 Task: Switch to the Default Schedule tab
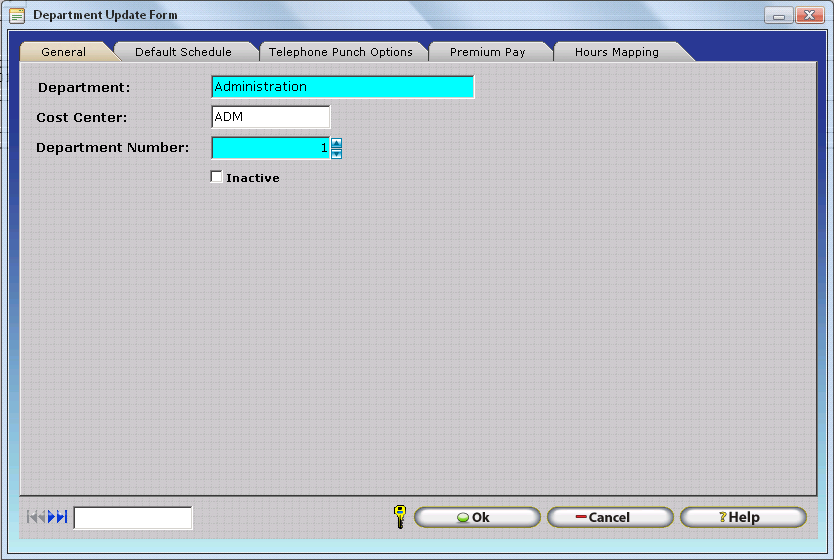(x=183, y=52)
